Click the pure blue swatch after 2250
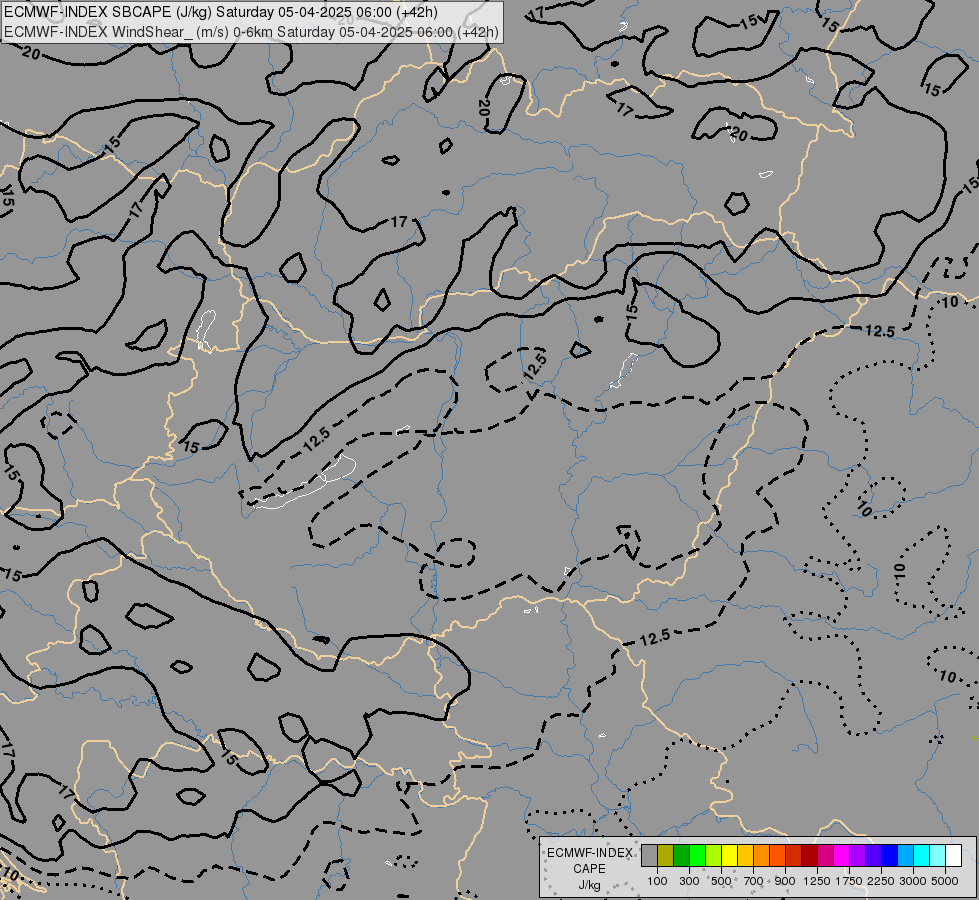Screen dimensions: 979x900 pyautogui.click(x=890, y=856)
